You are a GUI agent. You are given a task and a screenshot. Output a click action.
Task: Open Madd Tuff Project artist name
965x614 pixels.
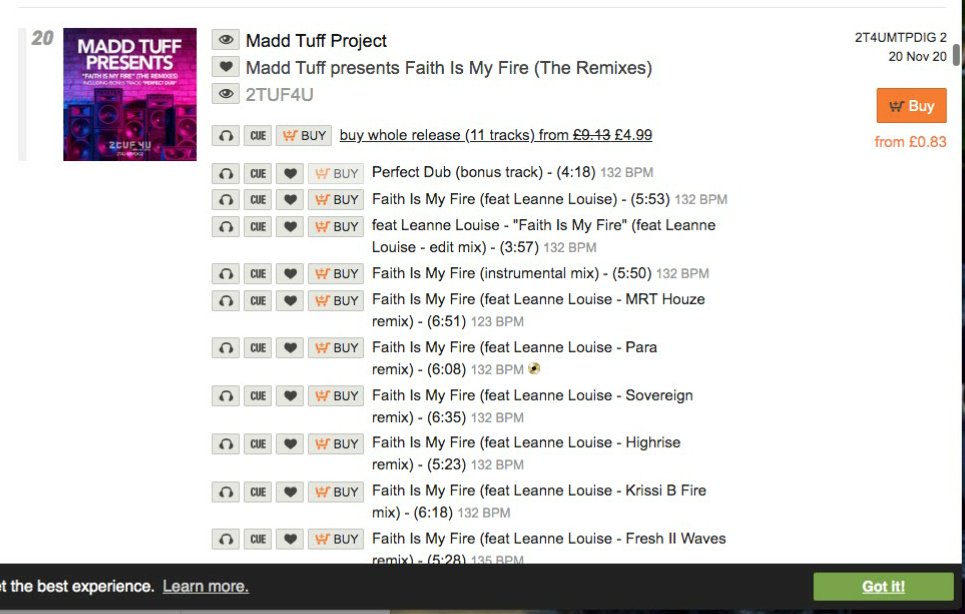[x=316, y=41]
